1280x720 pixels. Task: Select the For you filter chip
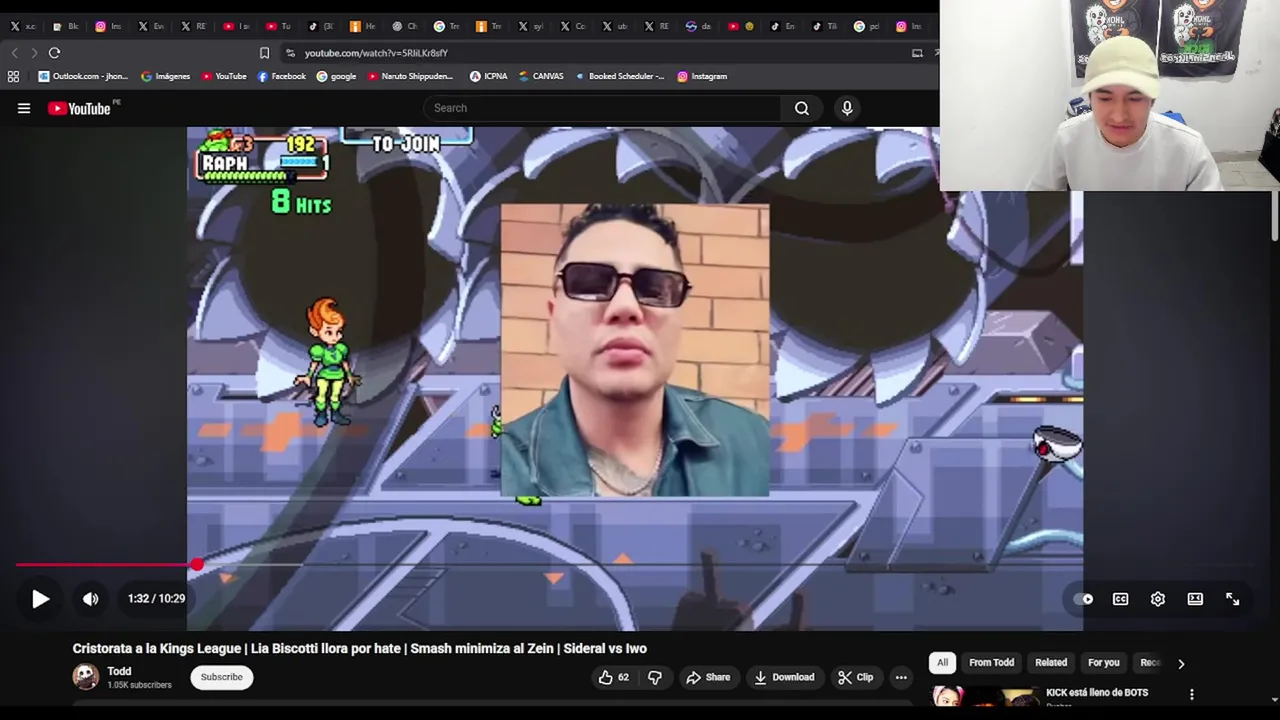point(1104,662)
